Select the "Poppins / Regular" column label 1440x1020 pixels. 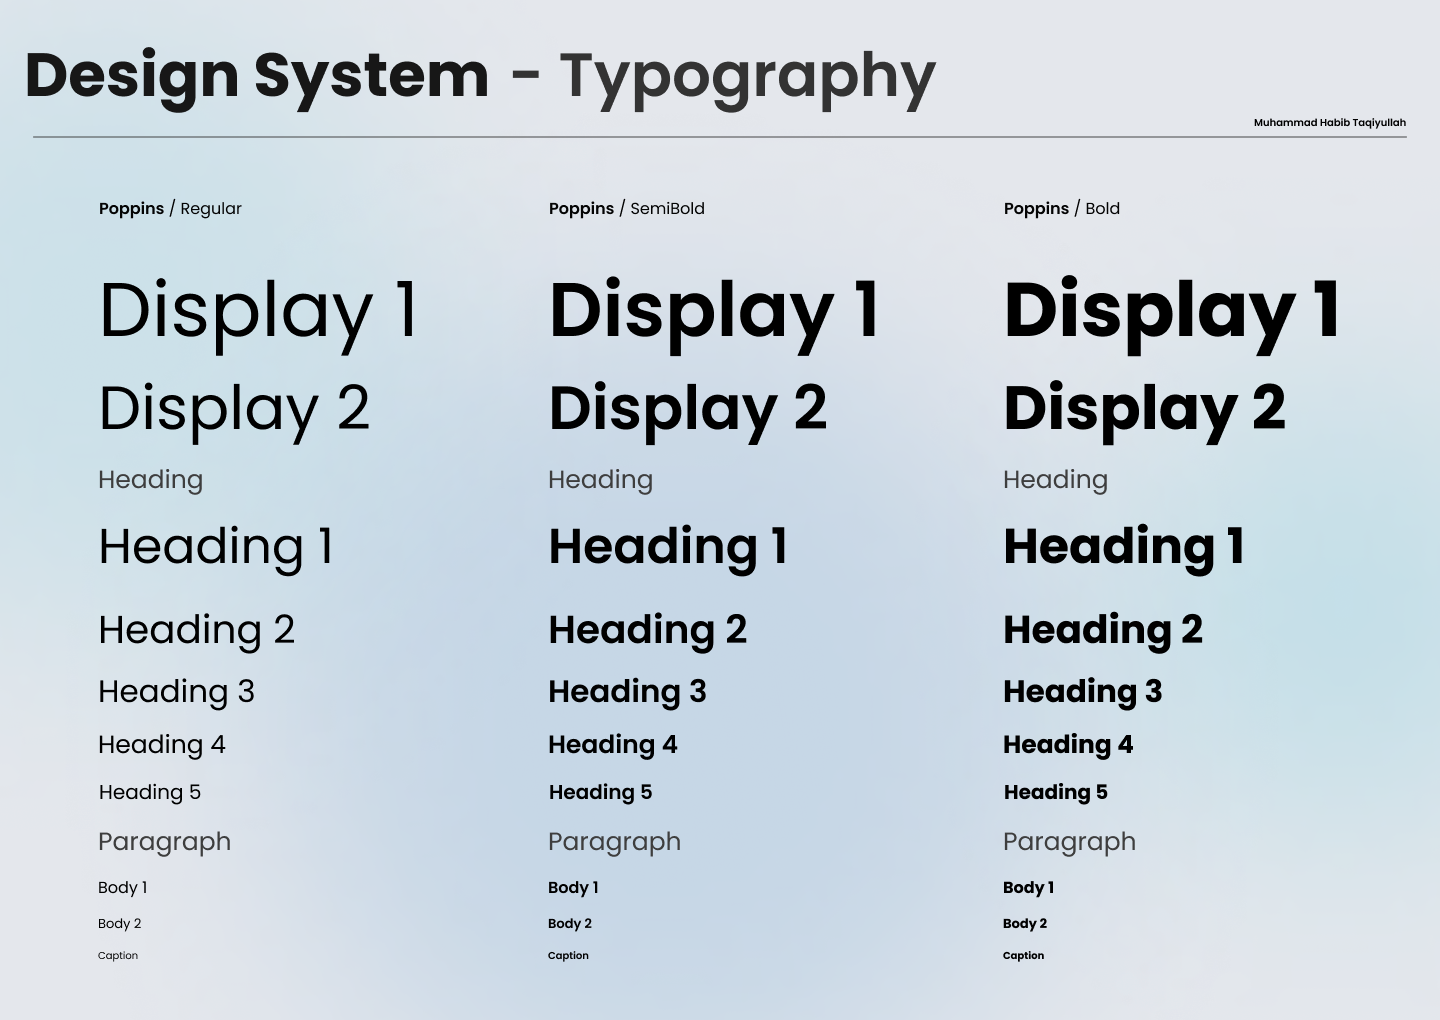tap(170, 209)
